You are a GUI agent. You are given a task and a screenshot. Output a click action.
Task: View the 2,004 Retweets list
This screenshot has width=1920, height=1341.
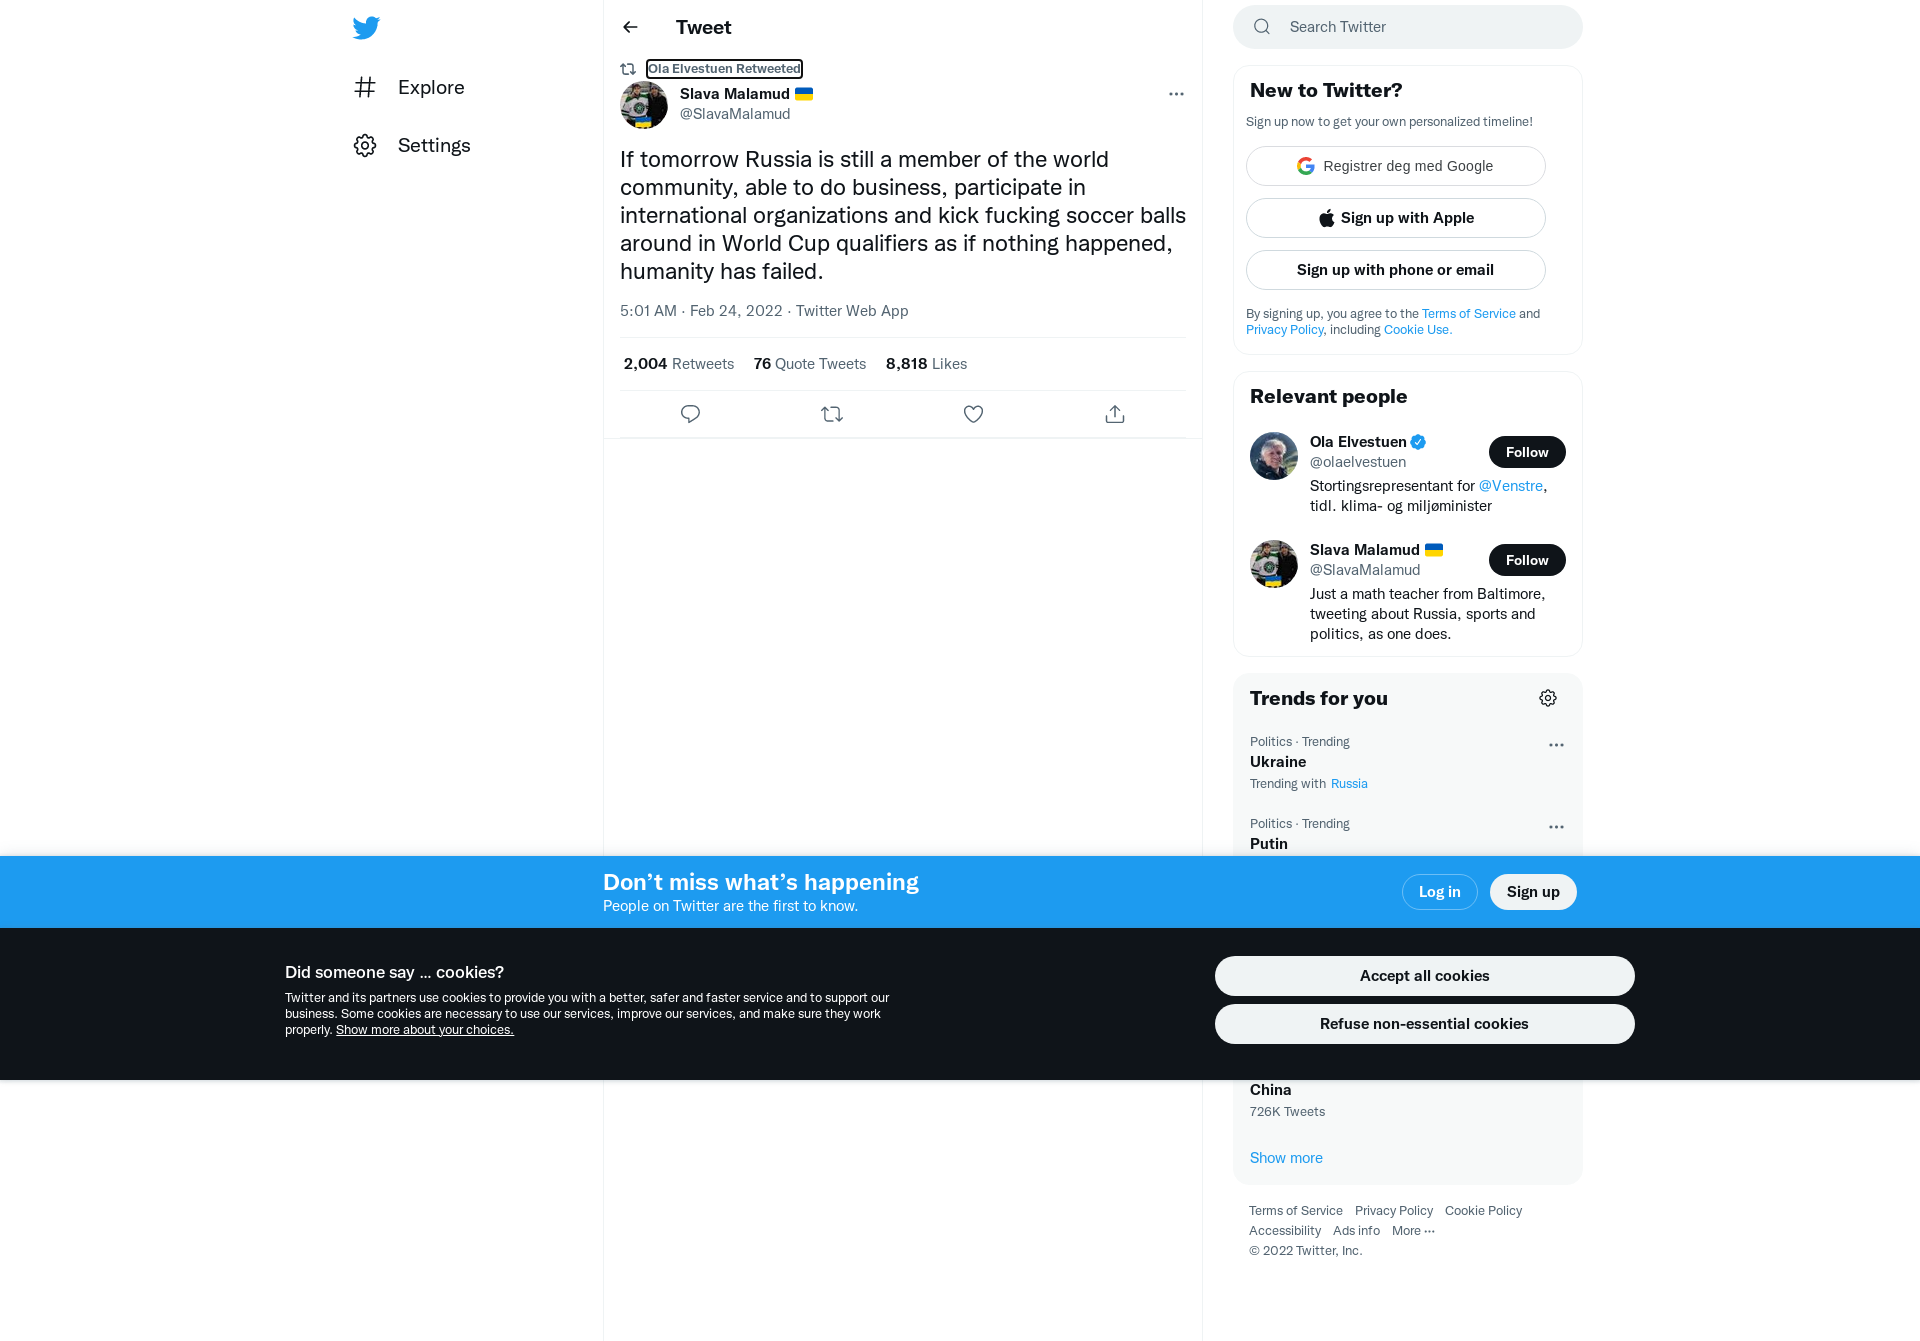[x=679, y=364]
